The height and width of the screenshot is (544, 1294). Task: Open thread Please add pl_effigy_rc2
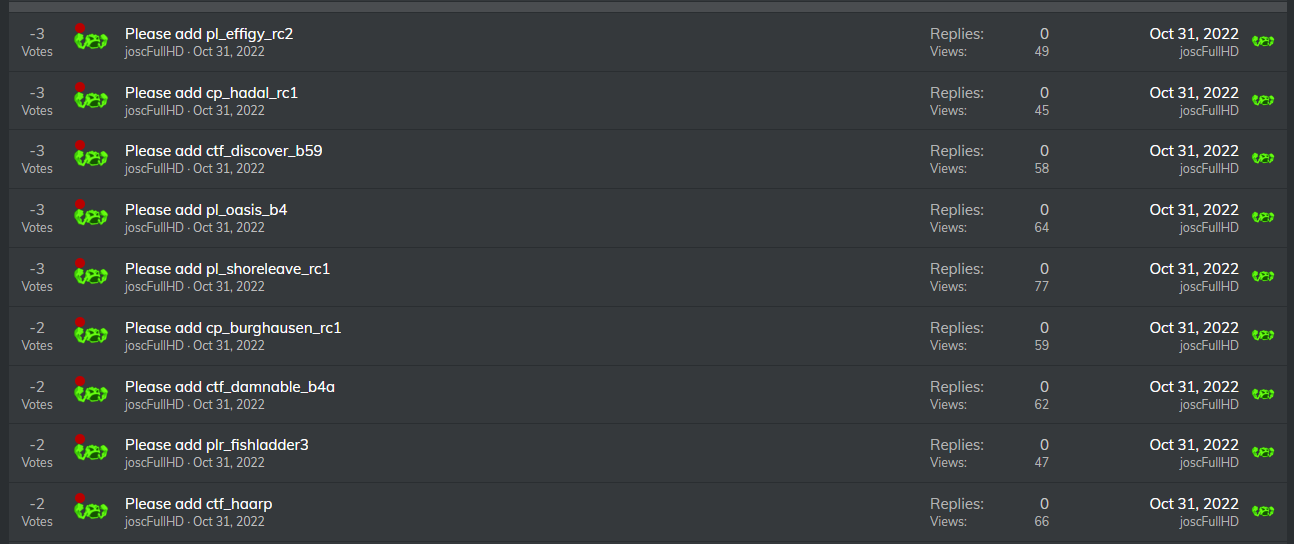coord(209,34)
